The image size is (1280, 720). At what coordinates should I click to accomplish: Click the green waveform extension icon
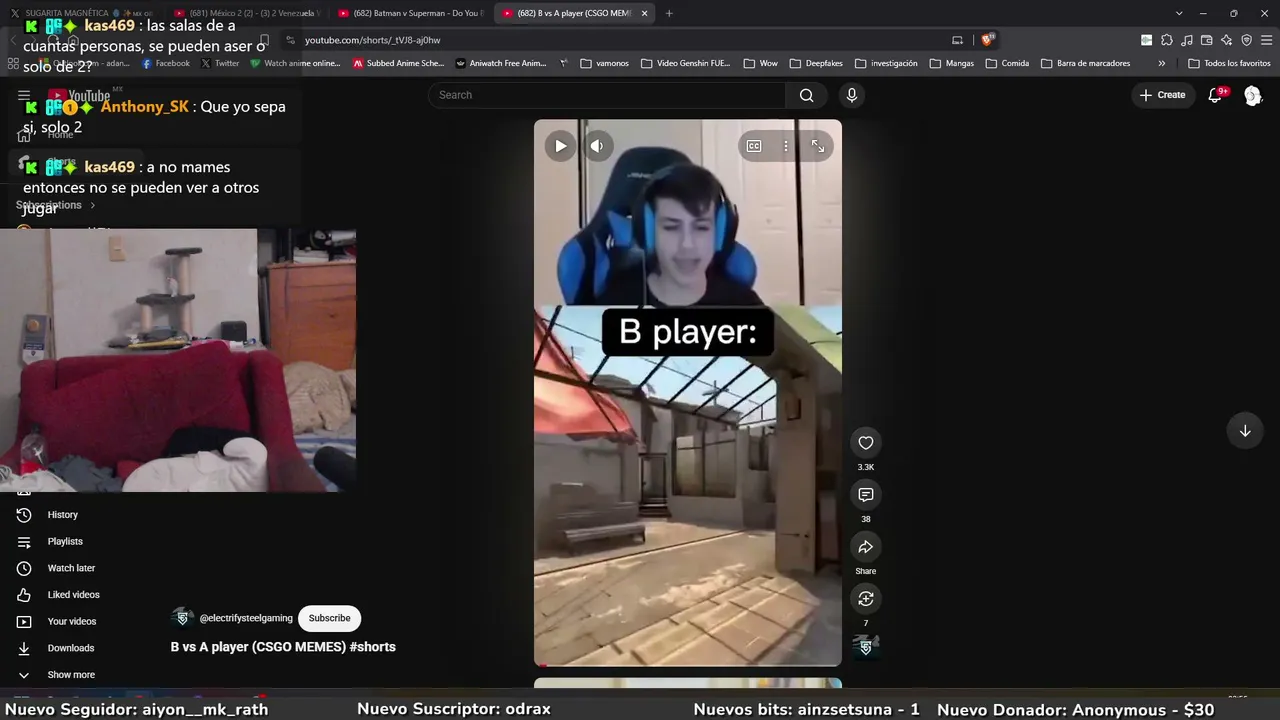click(x=1146, y=40)
